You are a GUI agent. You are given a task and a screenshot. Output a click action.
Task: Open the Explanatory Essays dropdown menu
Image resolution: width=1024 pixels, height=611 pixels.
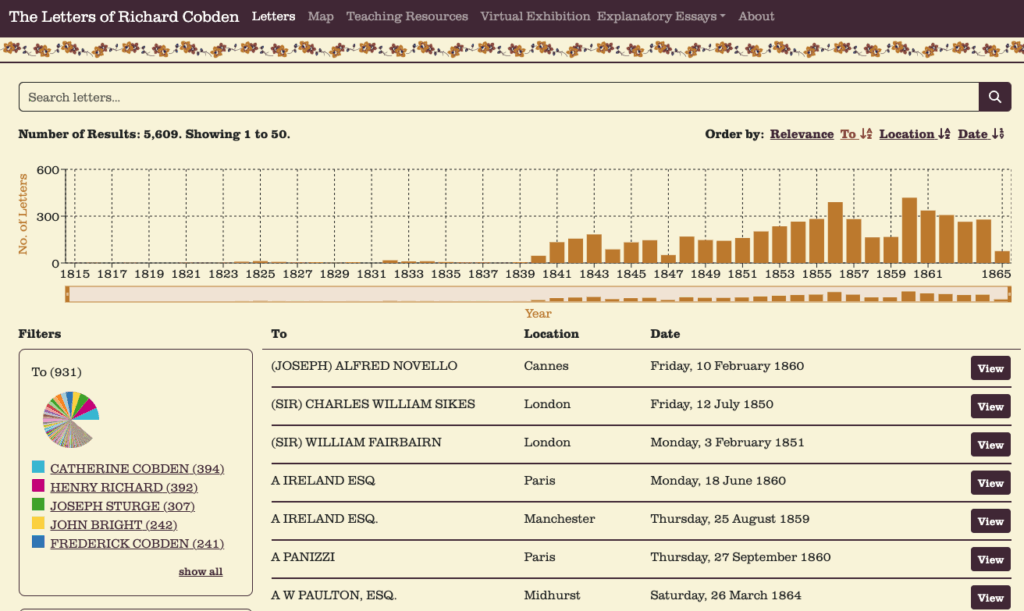(x=661, y=16)
